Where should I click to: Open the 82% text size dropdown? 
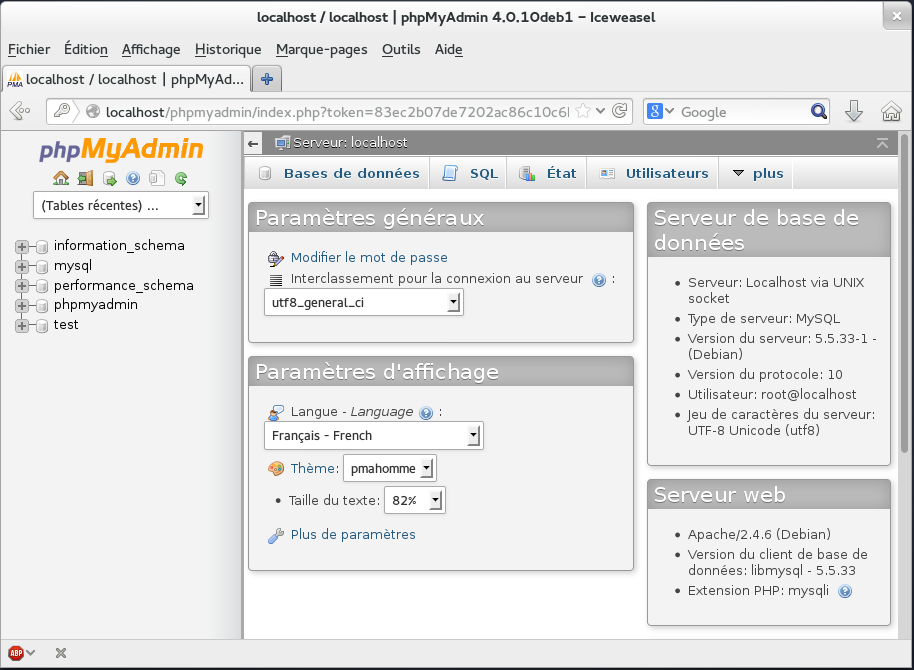(414, 500)
